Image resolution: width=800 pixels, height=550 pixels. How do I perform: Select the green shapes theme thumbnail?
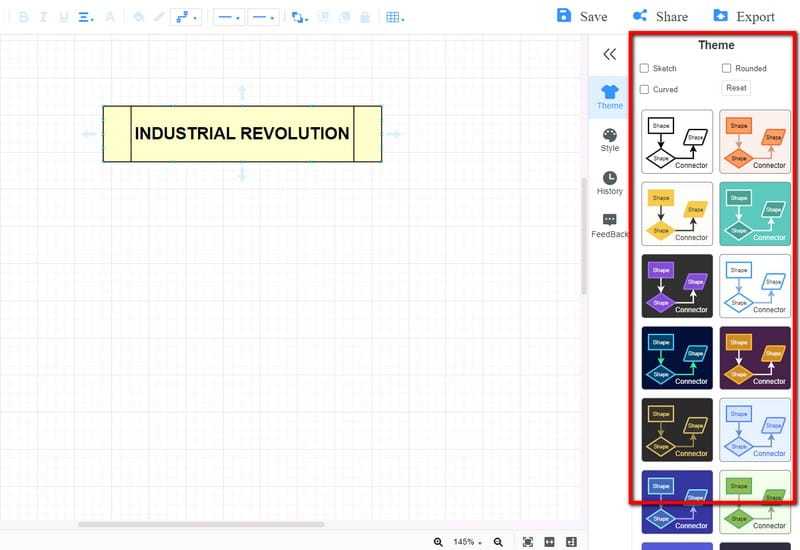pos(755,503)
